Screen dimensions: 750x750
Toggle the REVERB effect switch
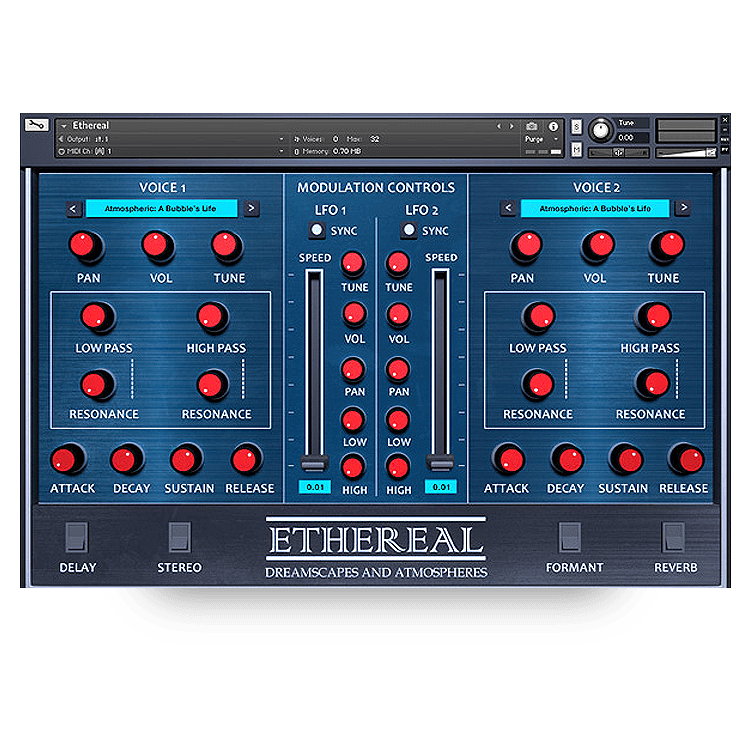[673, 537]
